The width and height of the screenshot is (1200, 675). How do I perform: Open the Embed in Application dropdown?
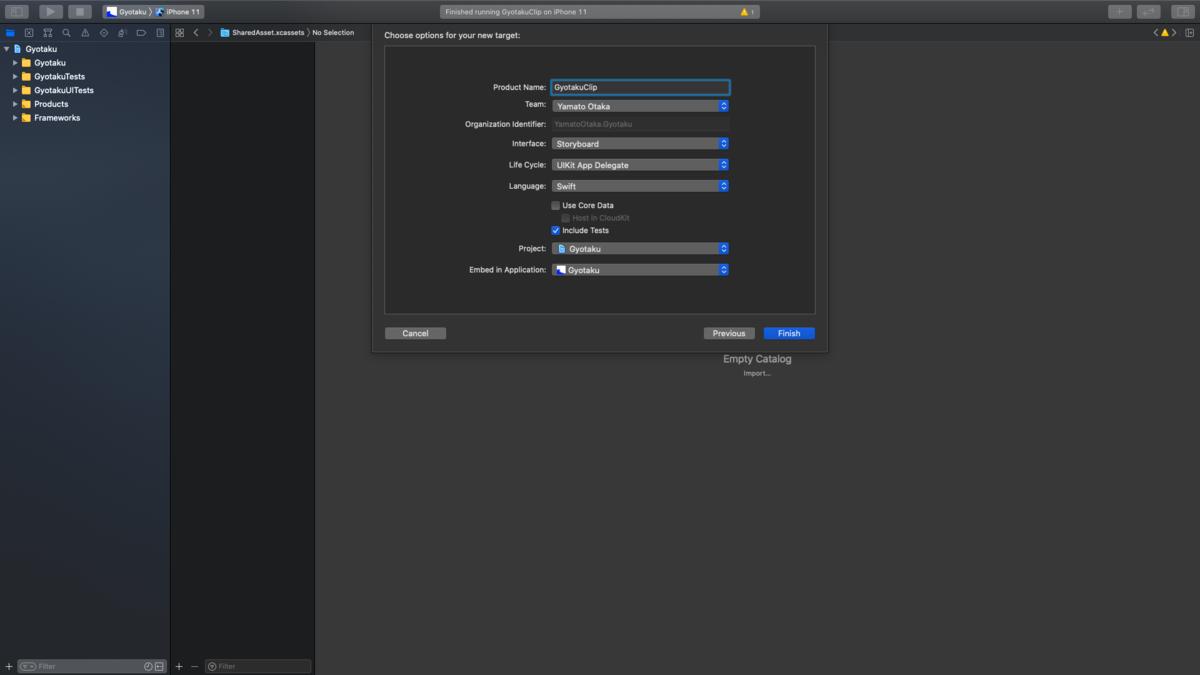click(x=640, y=270)
